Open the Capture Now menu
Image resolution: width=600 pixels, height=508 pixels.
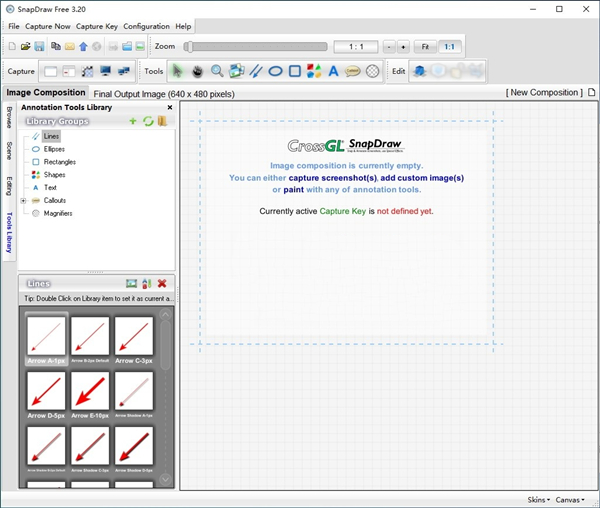pos(48,26)
